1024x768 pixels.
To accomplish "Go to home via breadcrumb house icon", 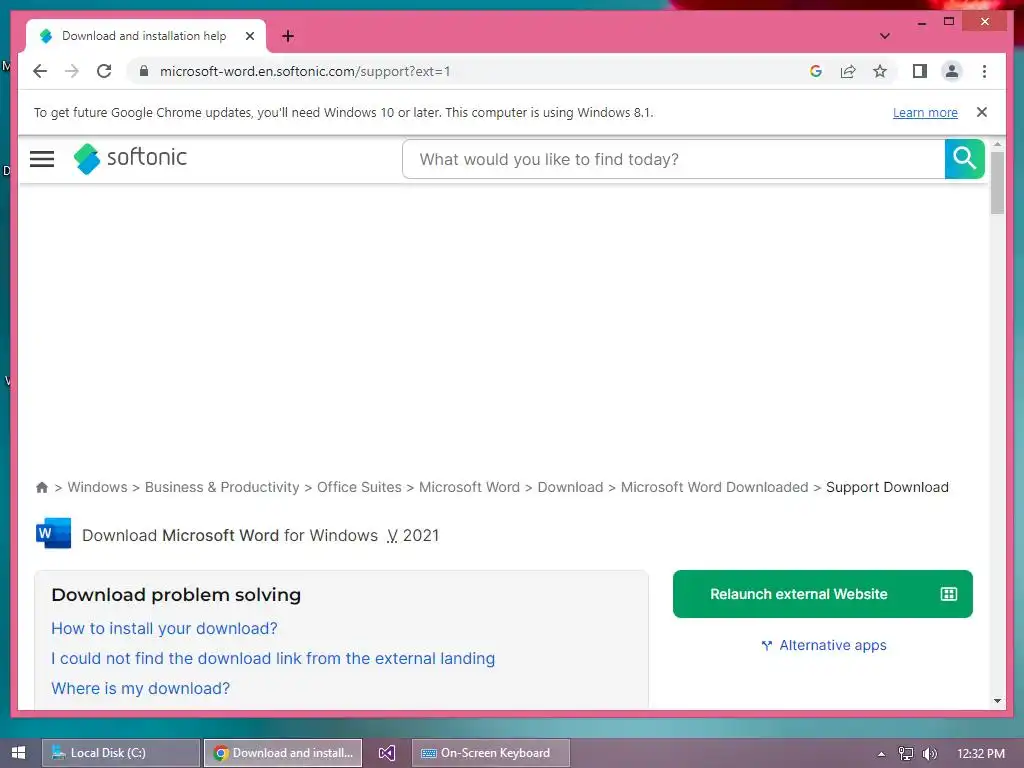I will pyautogui.click(x=42, y=487).
